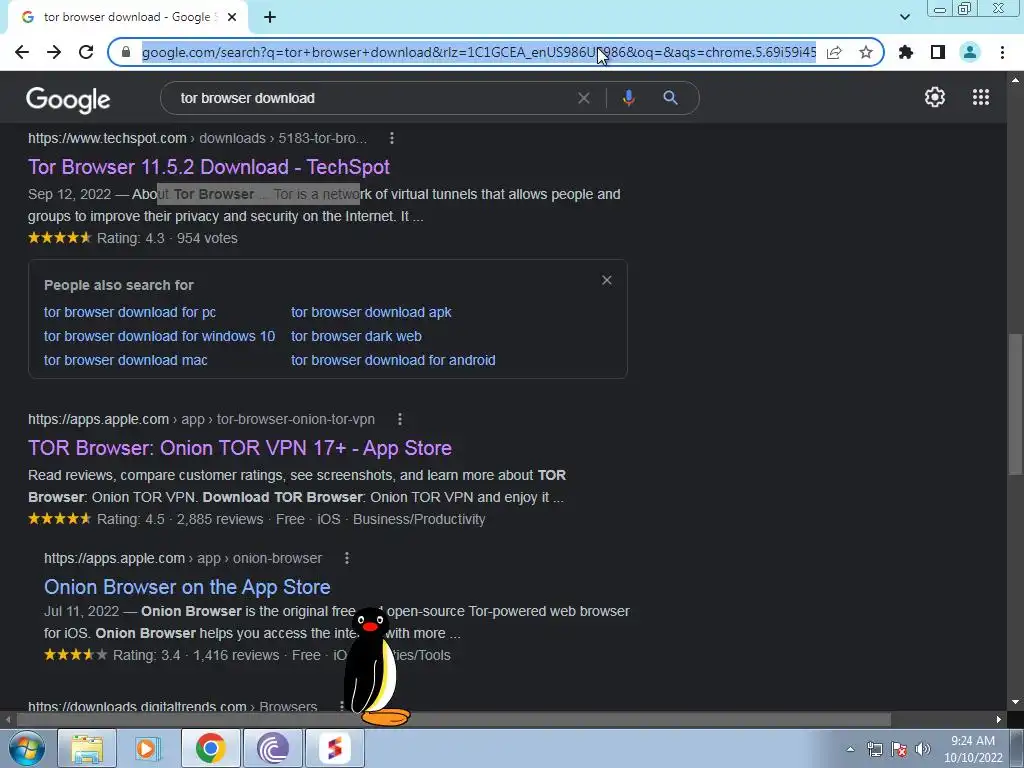
Task: Dismiss the People also search for box
Action: (607, 280)
